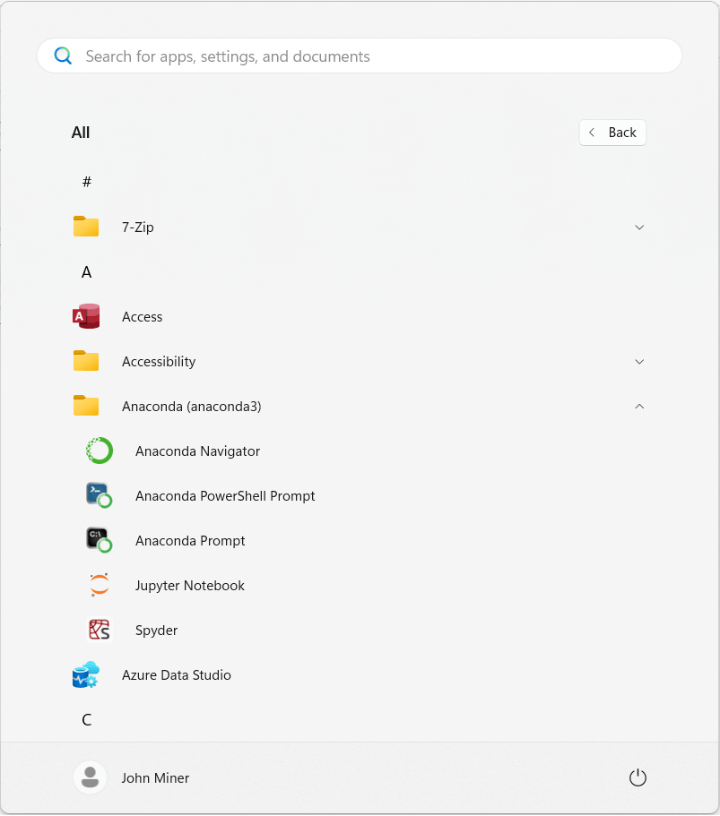Click the search magnifier icon
This screenshot has width=720, height=816.
coord(63,56)
